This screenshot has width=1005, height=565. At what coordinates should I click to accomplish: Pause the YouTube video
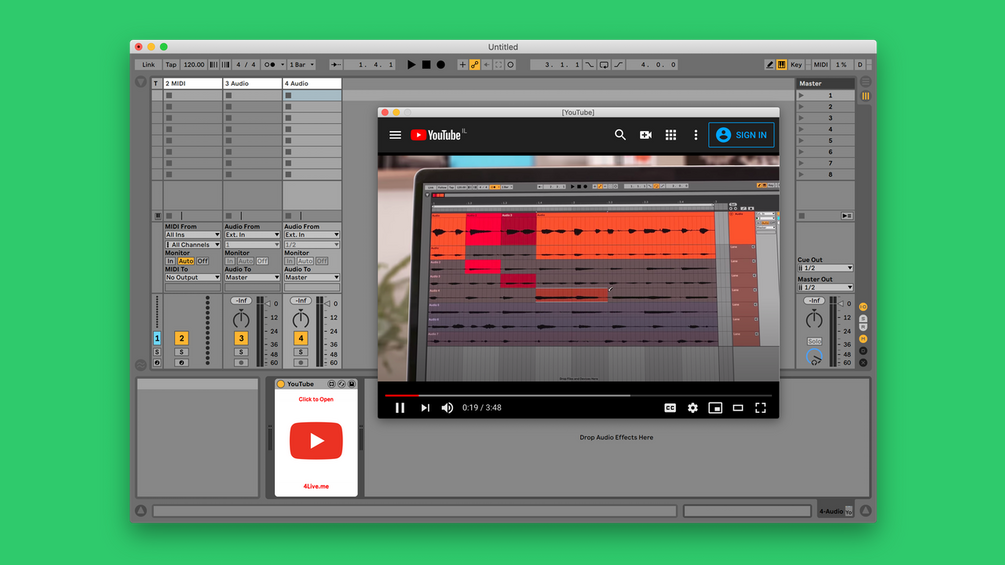coord(400,407)
